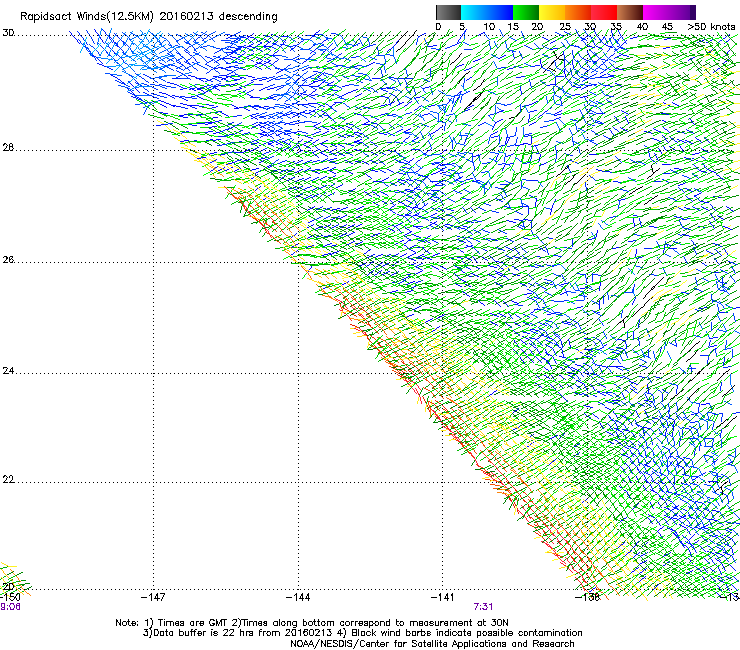Image resolution: width=740 pixels, height=650 pixels.
Task: Click the magenta 40-45 knots color swatch
Action: 656,12
